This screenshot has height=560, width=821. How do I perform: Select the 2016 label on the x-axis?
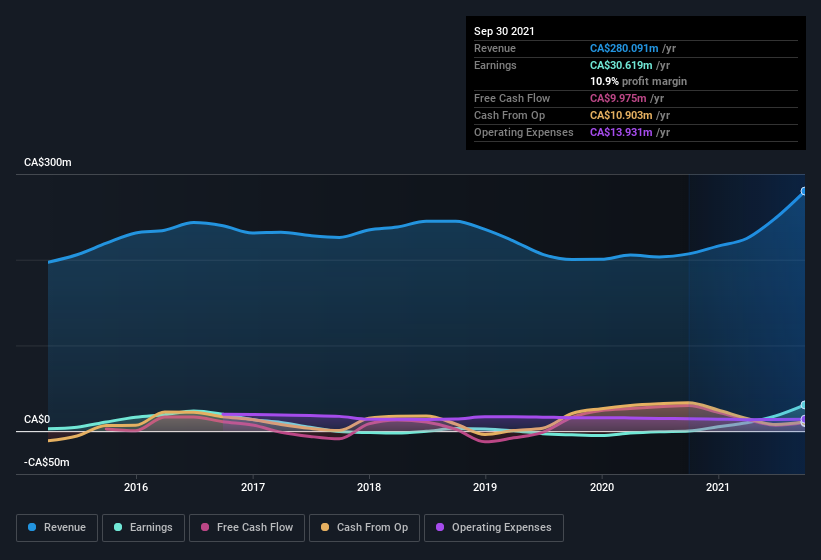(x=136, y=487)
